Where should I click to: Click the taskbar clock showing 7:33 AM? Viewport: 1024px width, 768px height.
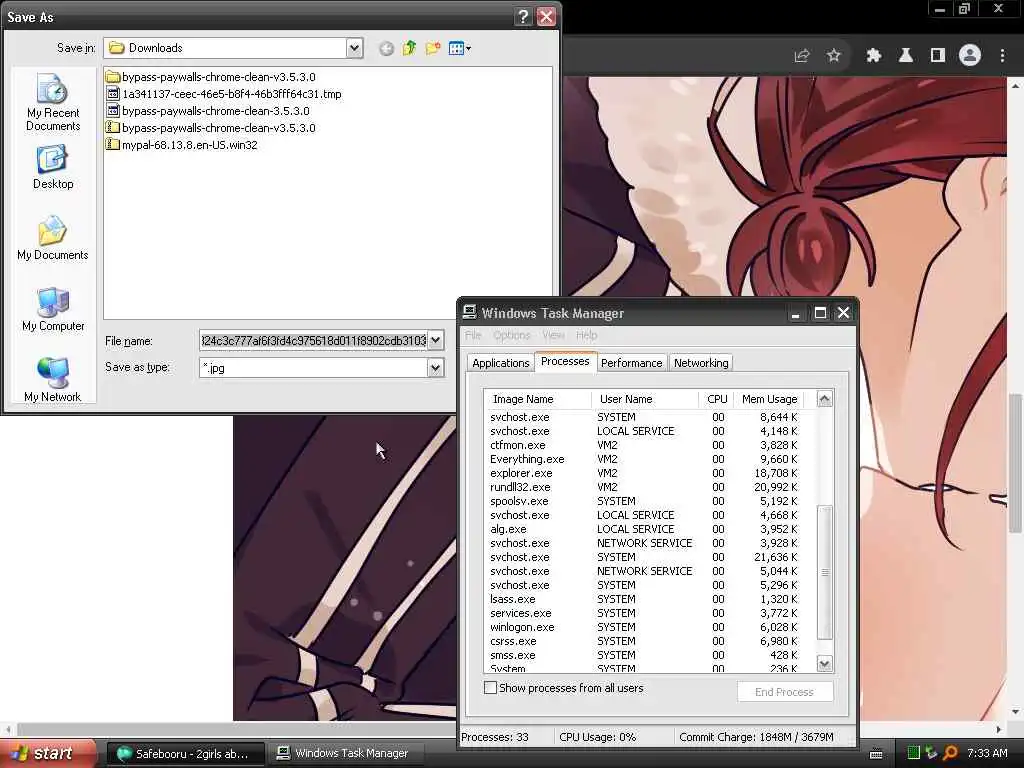987,754
